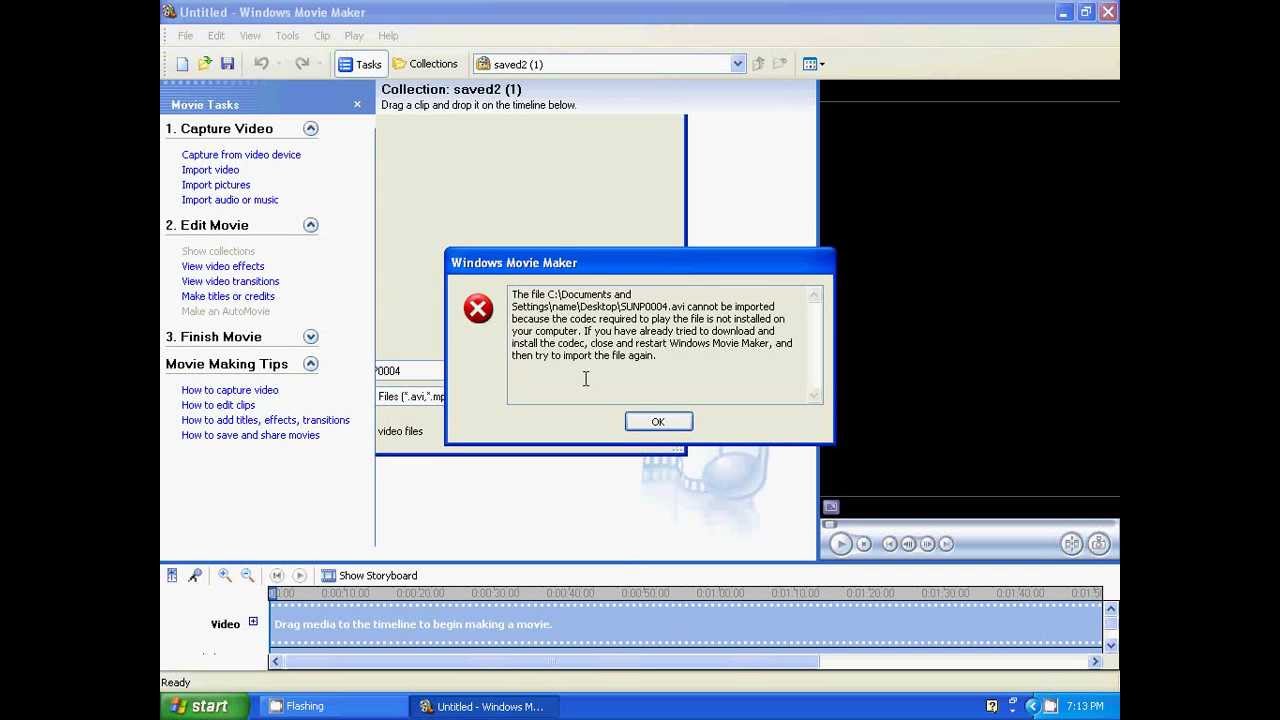Click the Undo arrow icon
Image resolution: width=1280 pixels, height=720 pixels.
[x=261, y=64]
